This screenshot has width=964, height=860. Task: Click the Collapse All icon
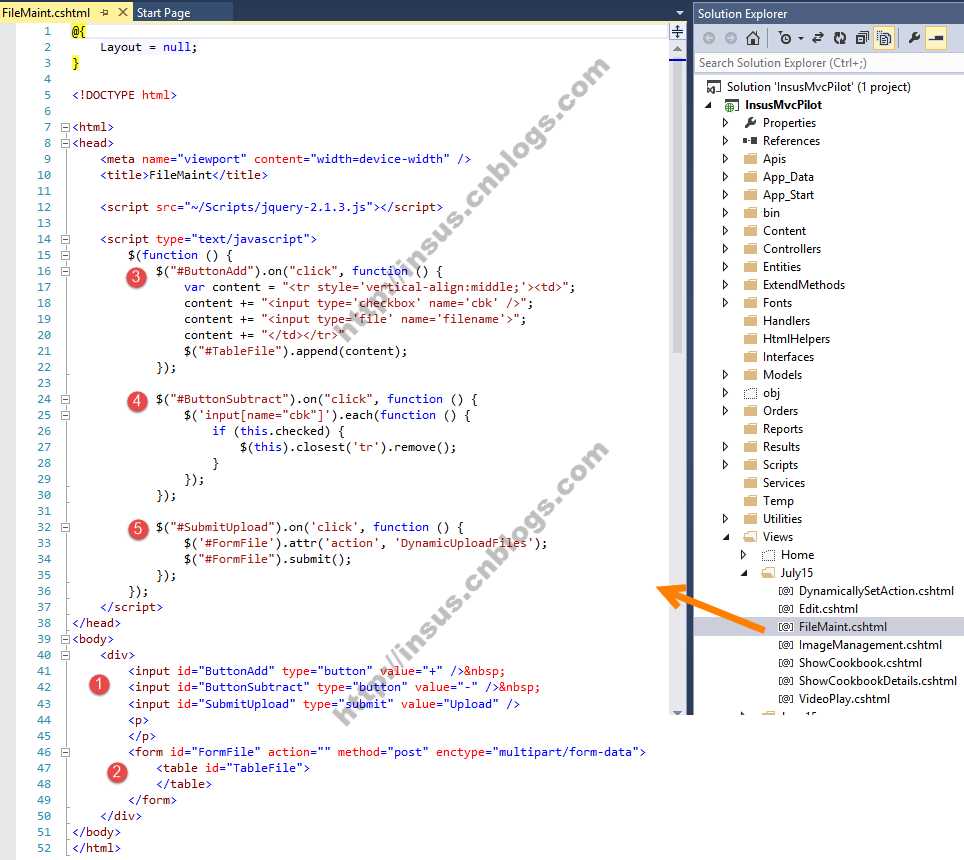coord(862,38)
